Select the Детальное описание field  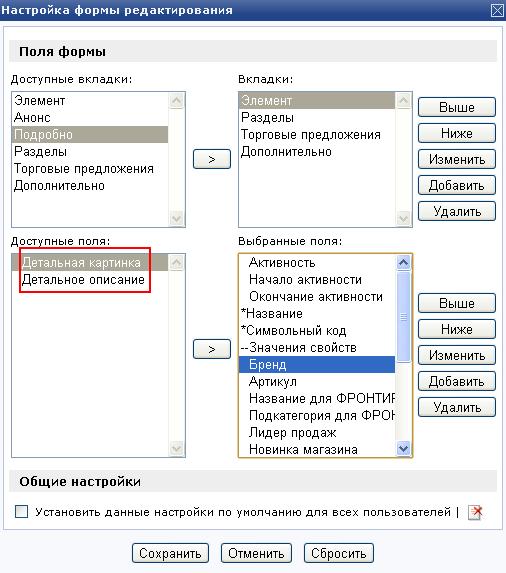point(90,280)
